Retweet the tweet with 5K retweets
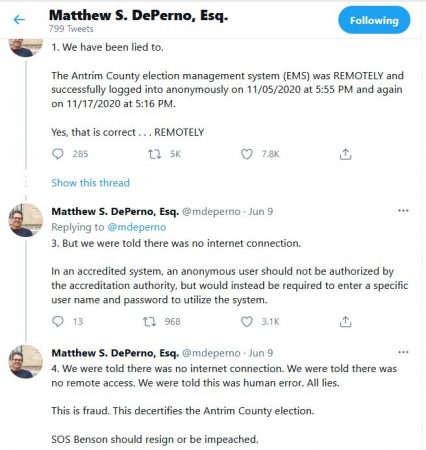Screen dimensions: 426x450 pyautogui.click(x=154, y=154)
